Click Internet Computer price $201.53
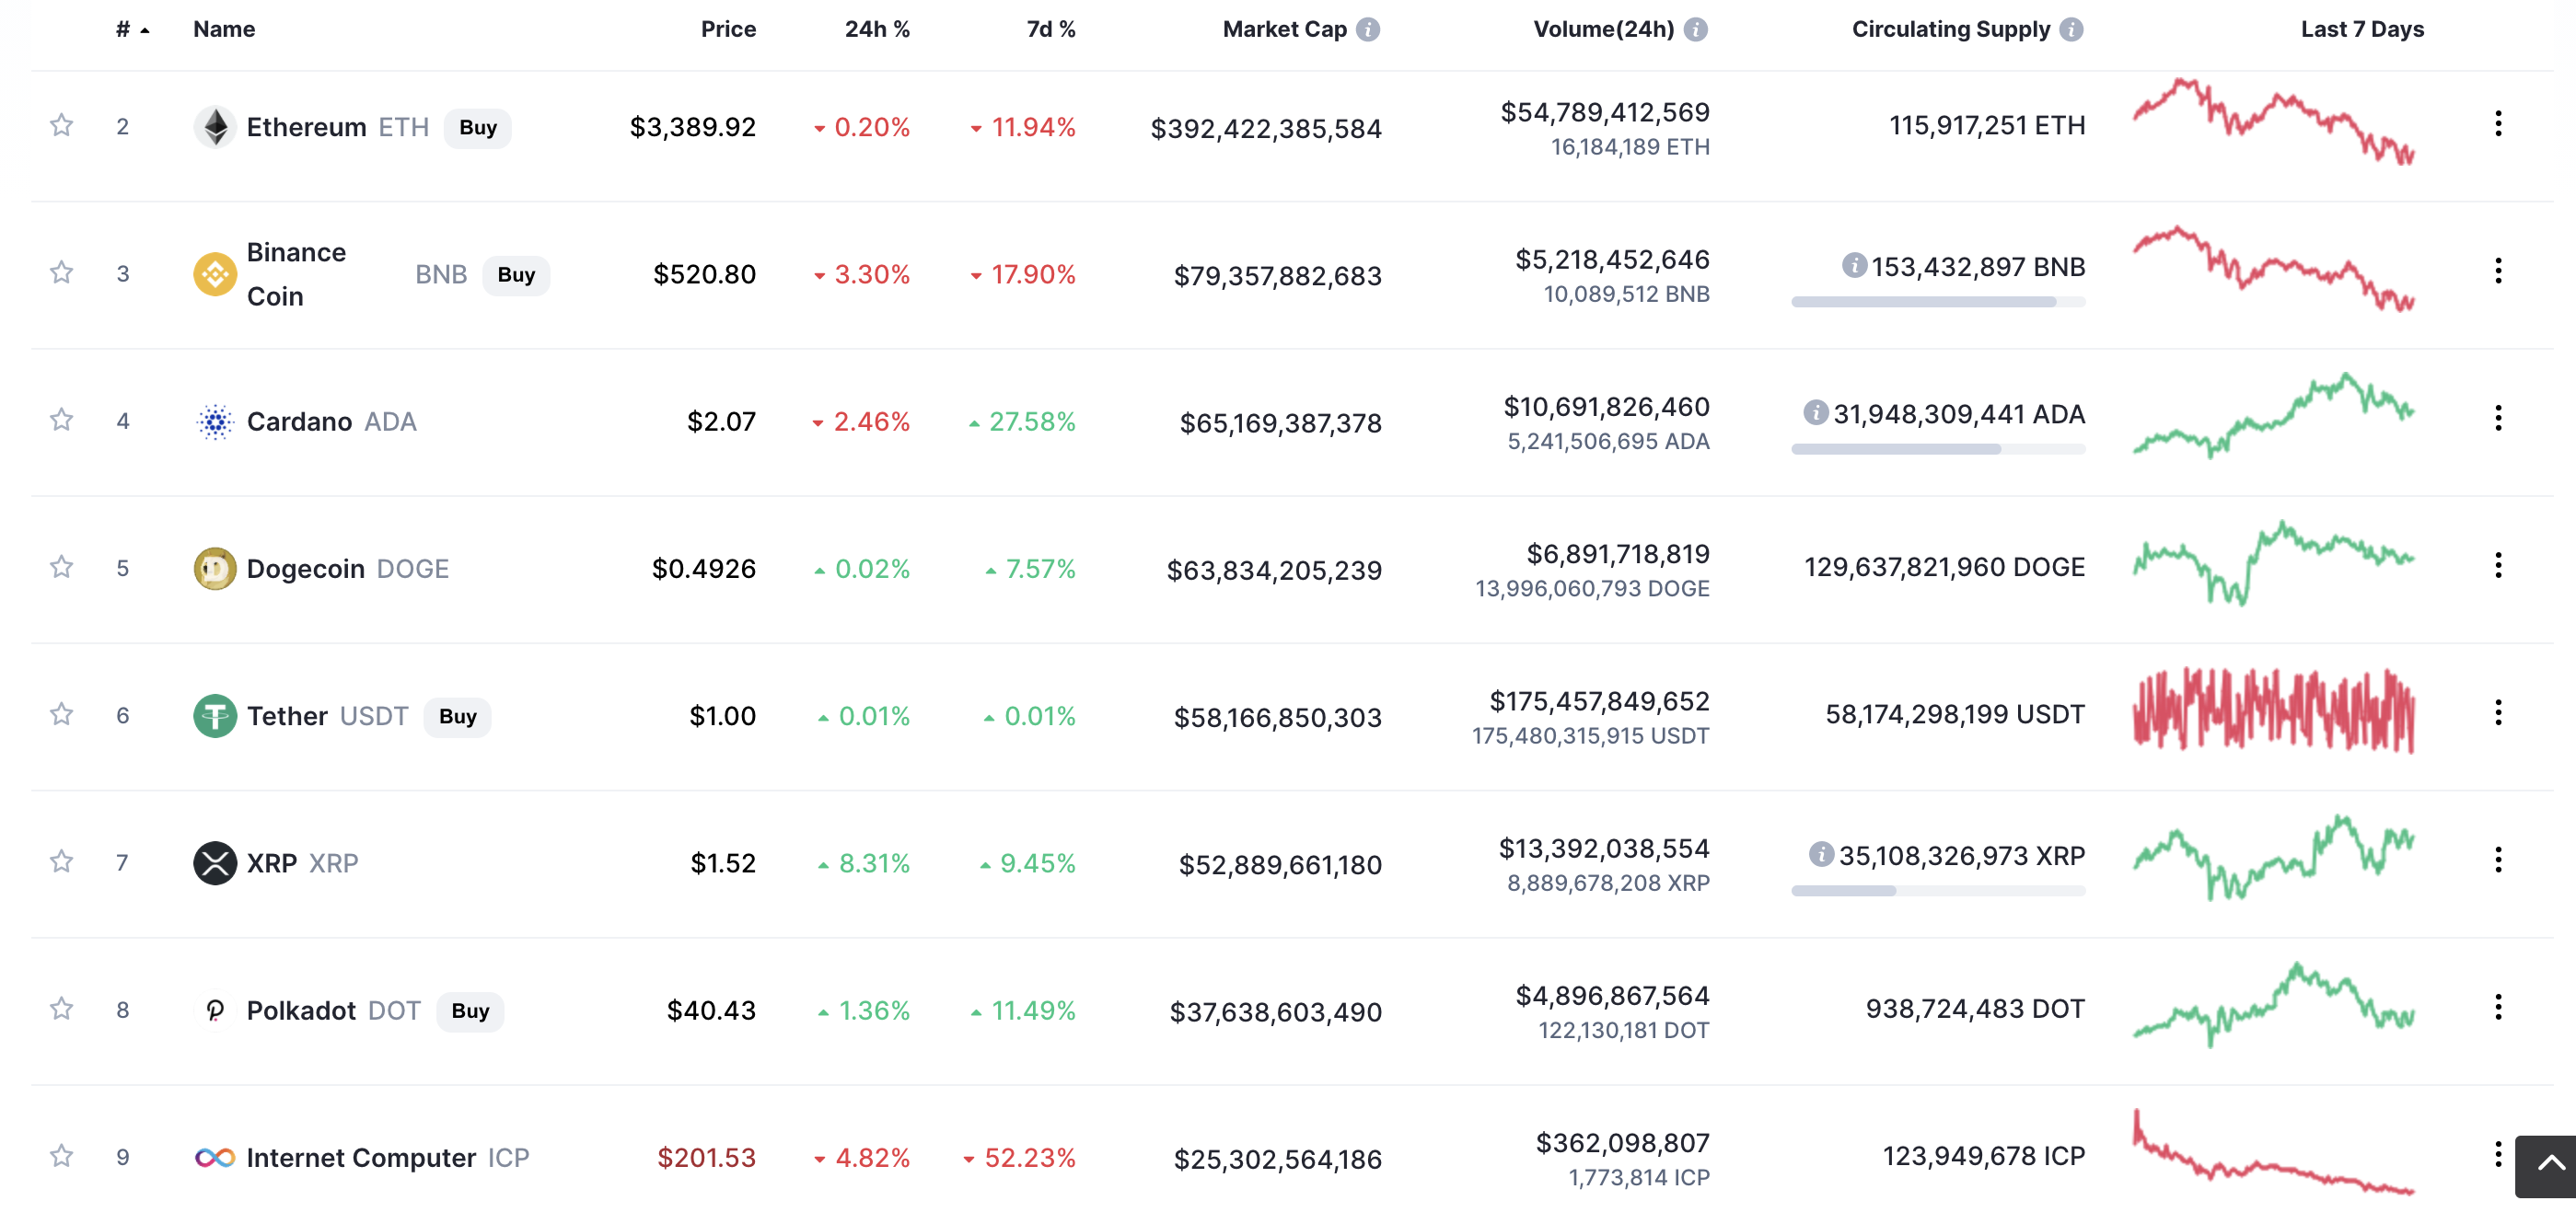 (706, 1158)
